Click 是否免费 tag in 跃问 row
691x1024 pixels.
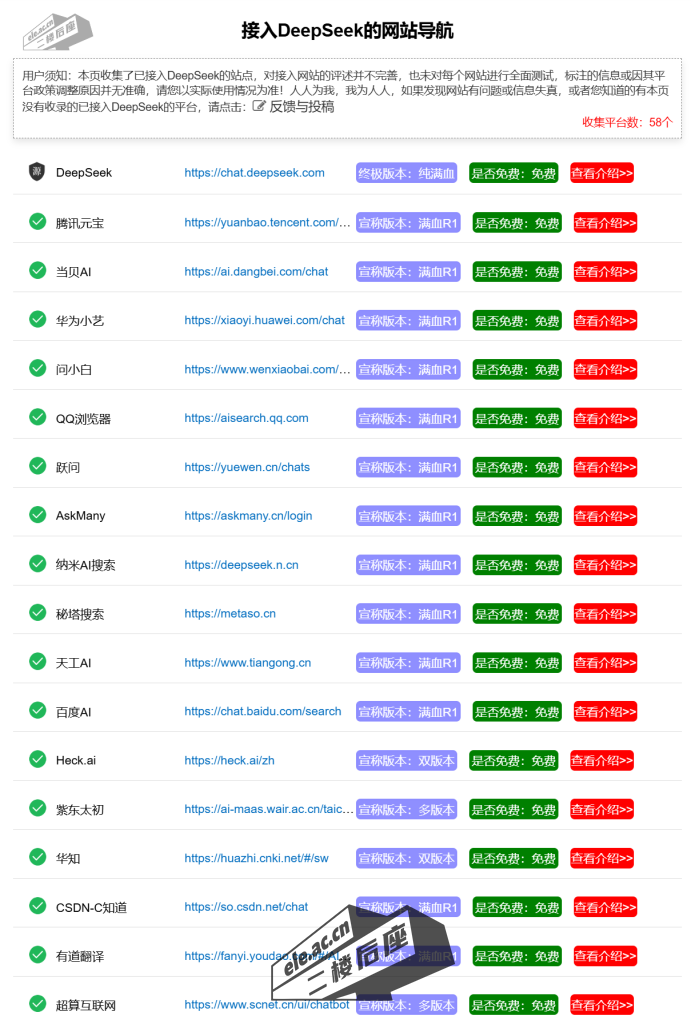(x=516, y=468)
